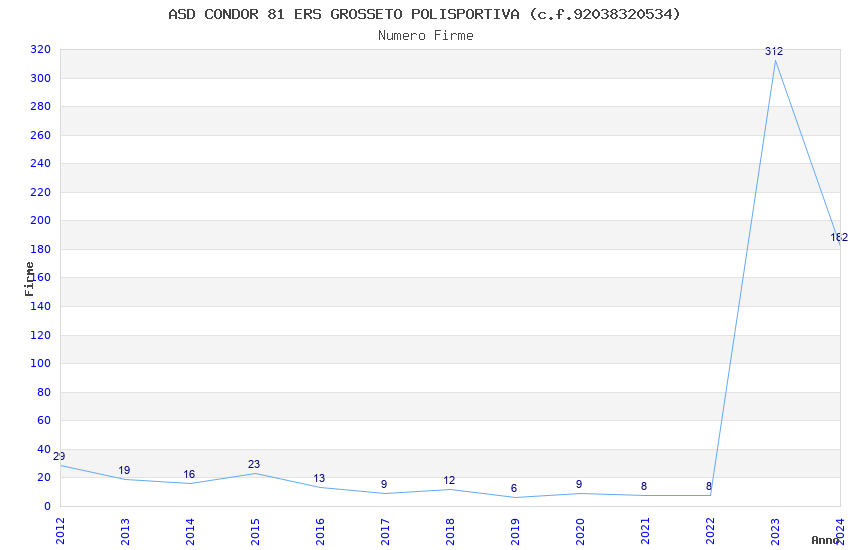
Task: Click the 240 y-axis tick label
Action: click(x=41, y=163)
